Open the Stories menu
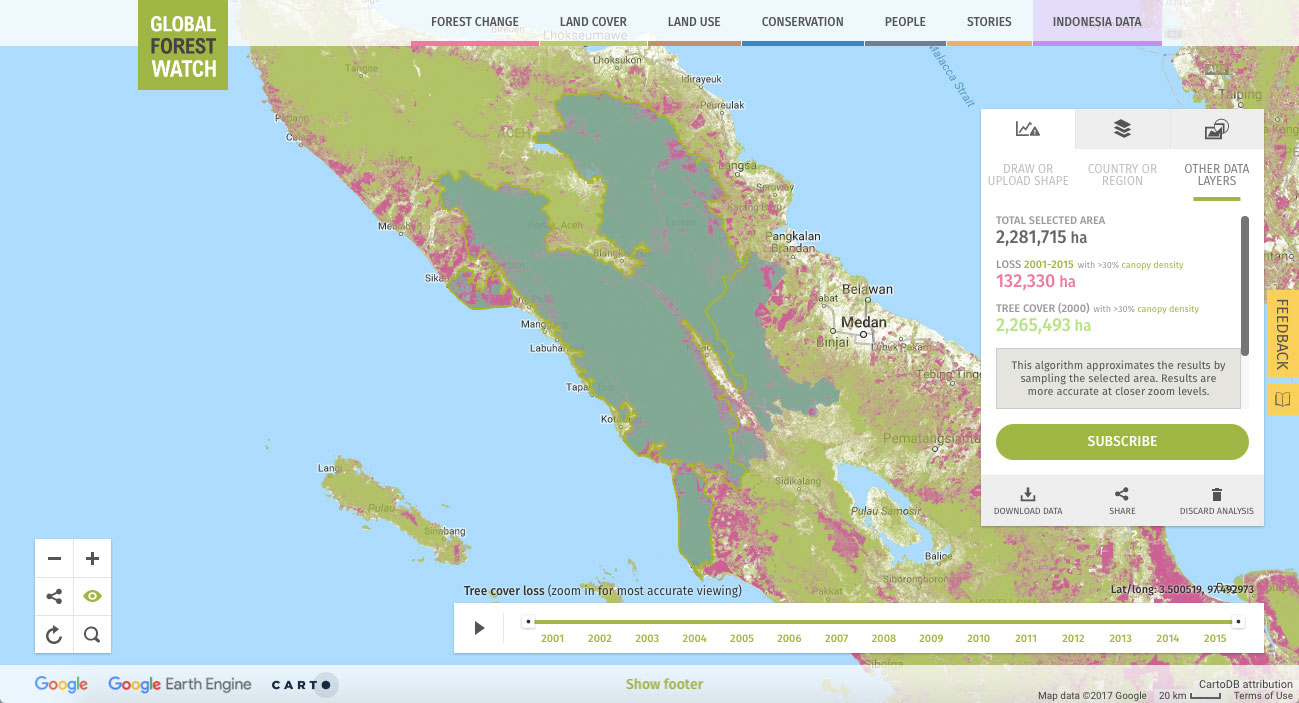Image resolution: width=1299 pixels, height=703 pixels. (989, 22)
